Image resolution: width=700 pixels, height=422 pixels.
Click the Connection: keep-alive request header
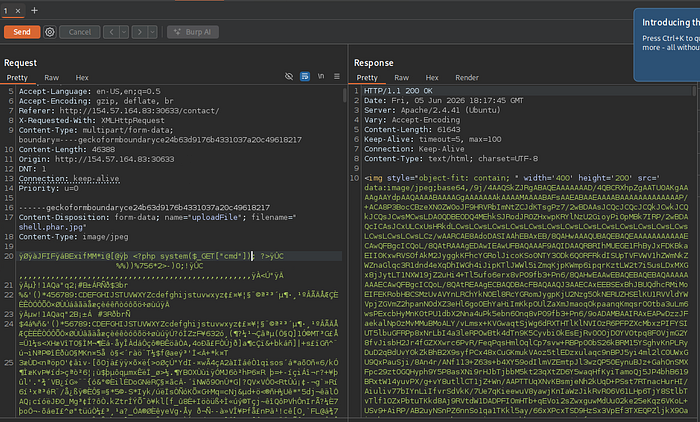click(69, 179)
